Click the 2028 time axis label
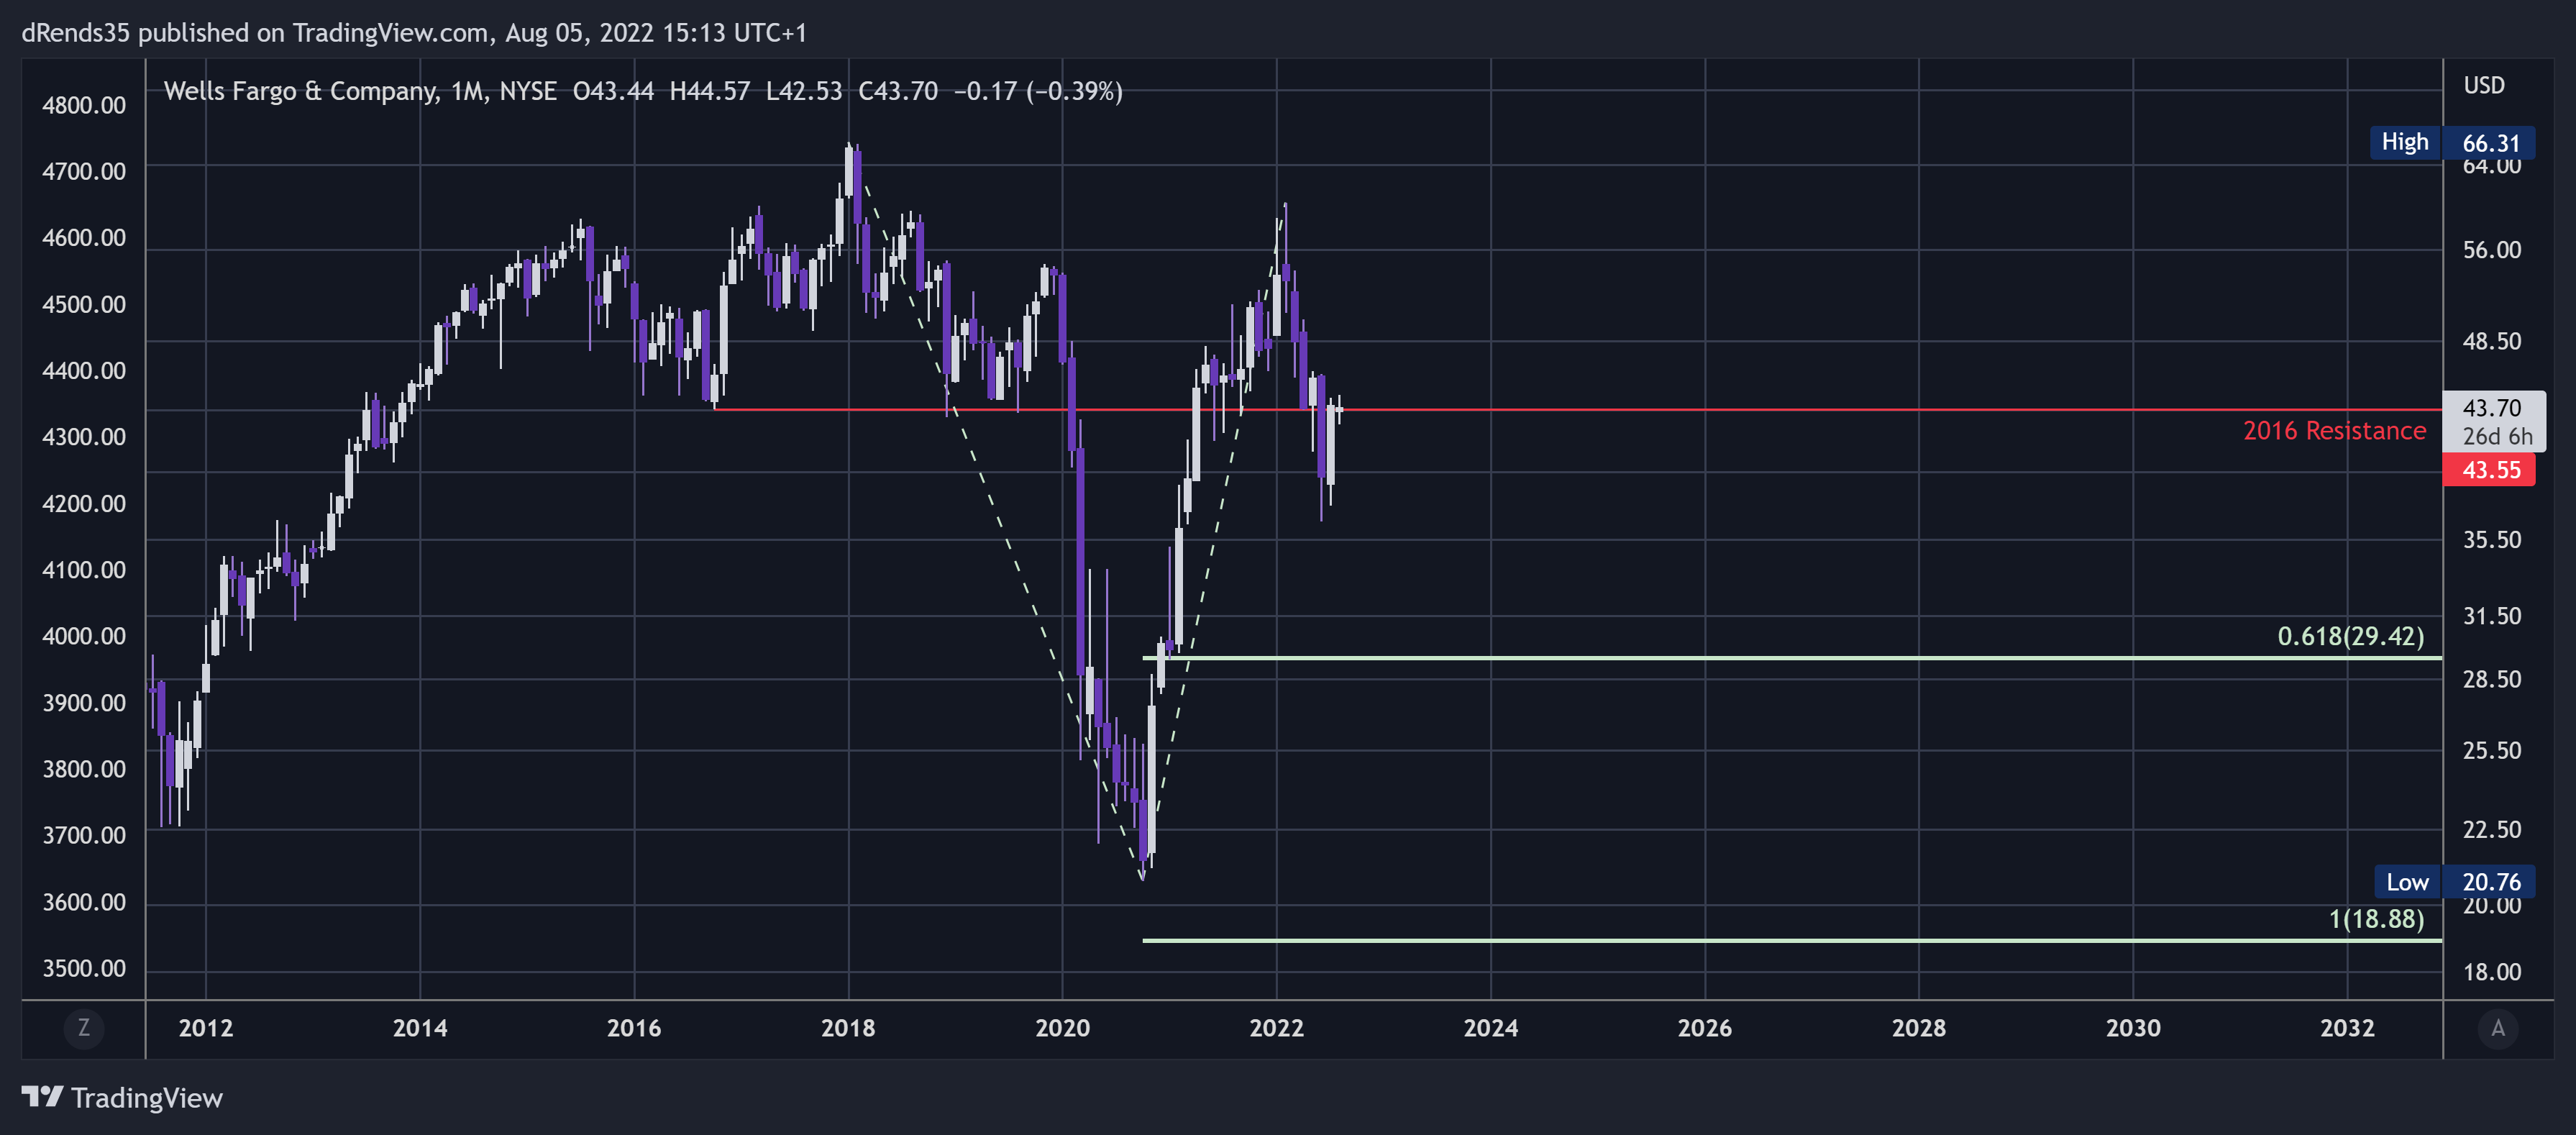The width and height of the screenshot is (2576, 1135). [1919, 1027]
